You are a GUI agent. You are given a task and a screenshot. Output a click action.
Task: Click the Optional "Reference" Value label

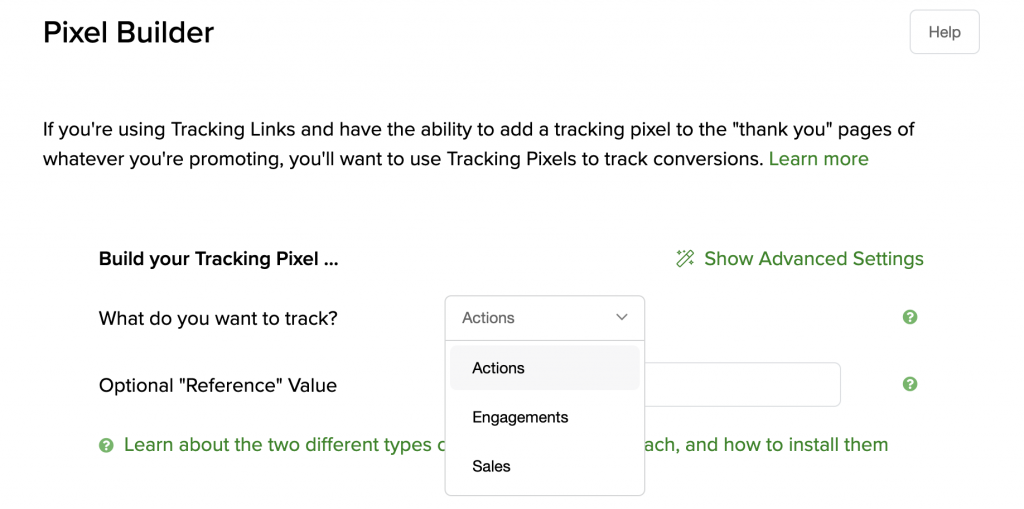coord(217,385)
